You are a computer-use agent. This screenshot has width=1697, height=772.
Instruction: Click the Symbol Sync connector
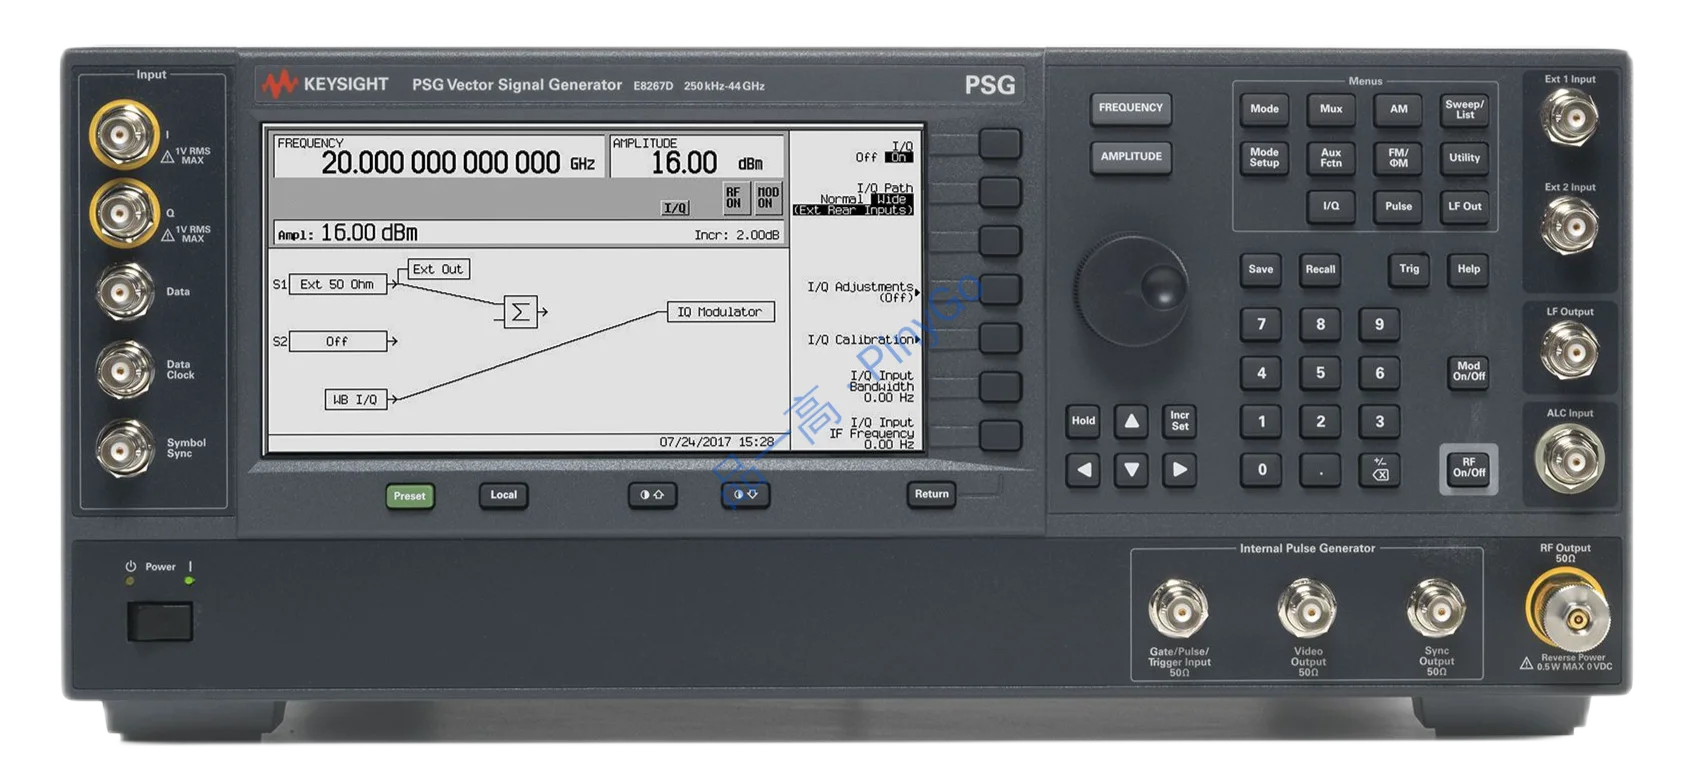click(x=123, y=448)
